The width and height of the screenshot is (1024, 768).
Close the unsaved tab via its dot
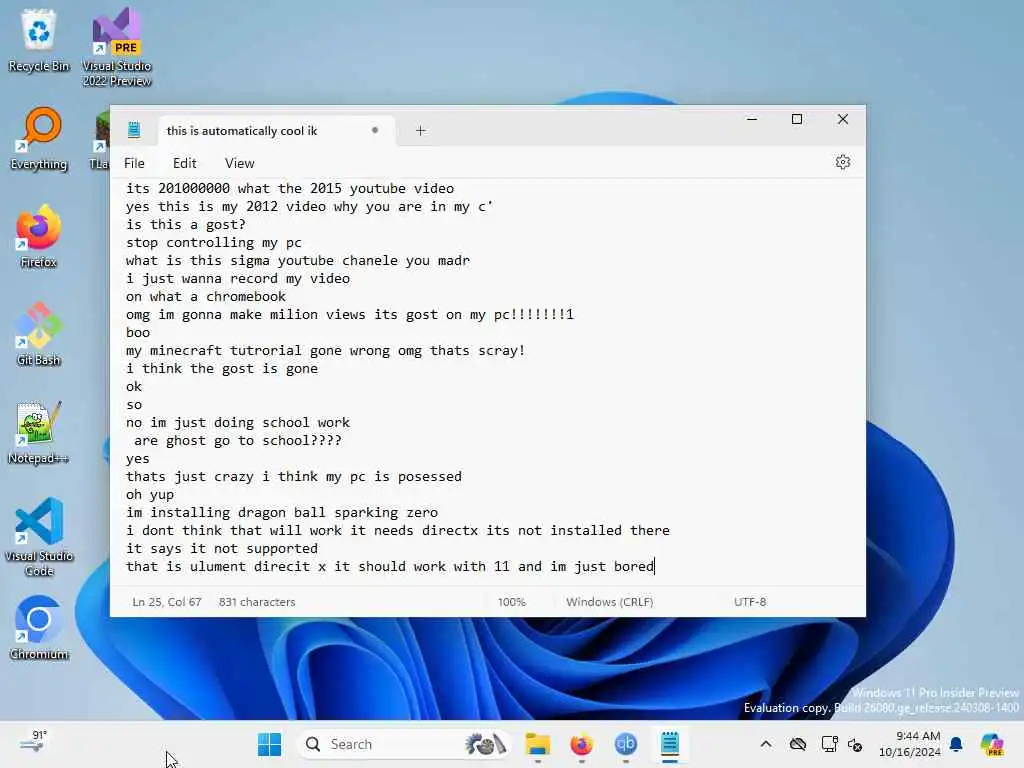tap(375, 130)
